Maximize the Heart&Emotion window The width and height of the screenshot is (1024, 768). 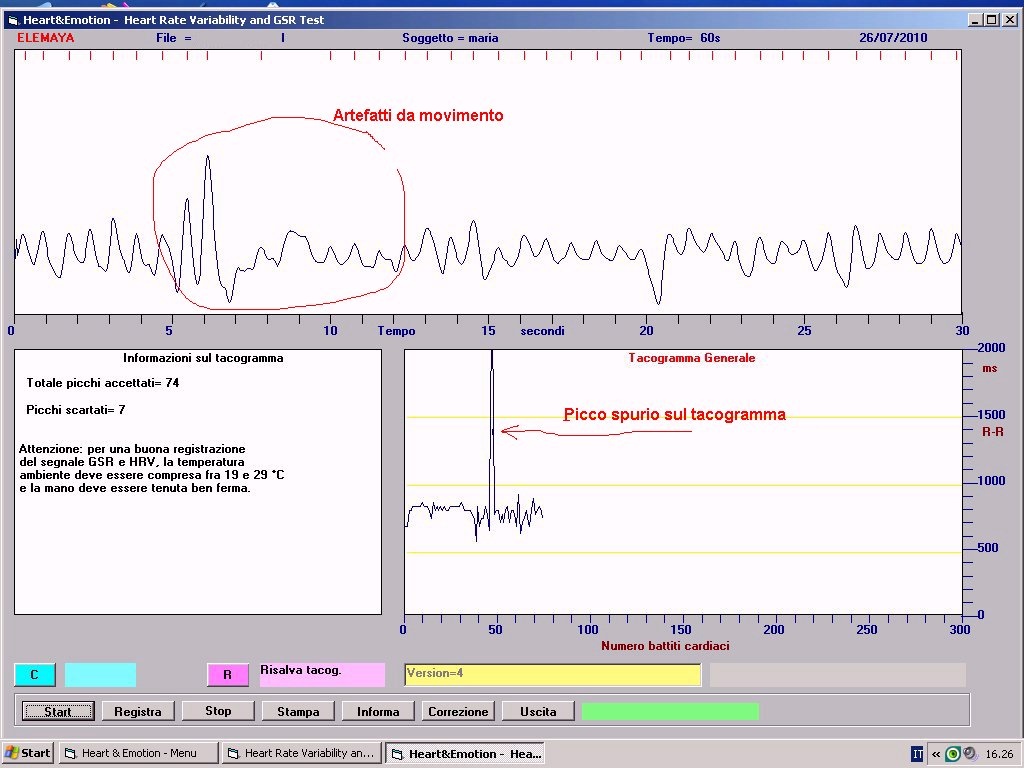pyautogui.click(x=992, y=20)
